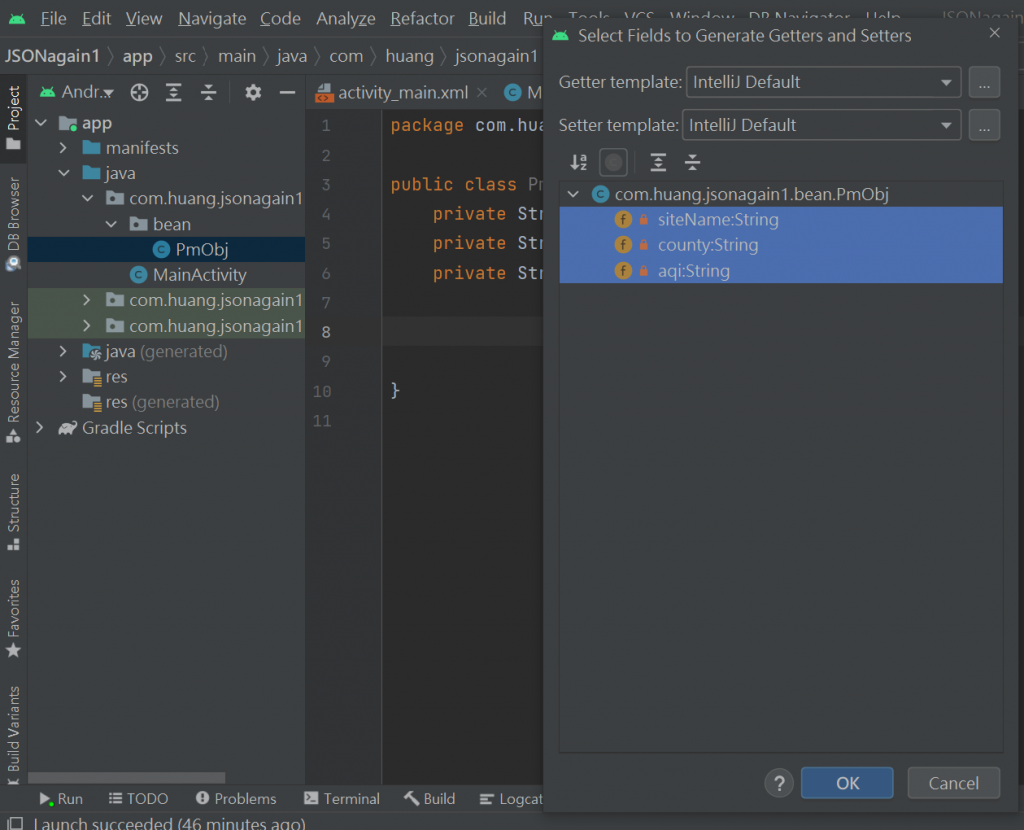Collapse the app module node
The image size is (1024, 830).
(40, 123)
